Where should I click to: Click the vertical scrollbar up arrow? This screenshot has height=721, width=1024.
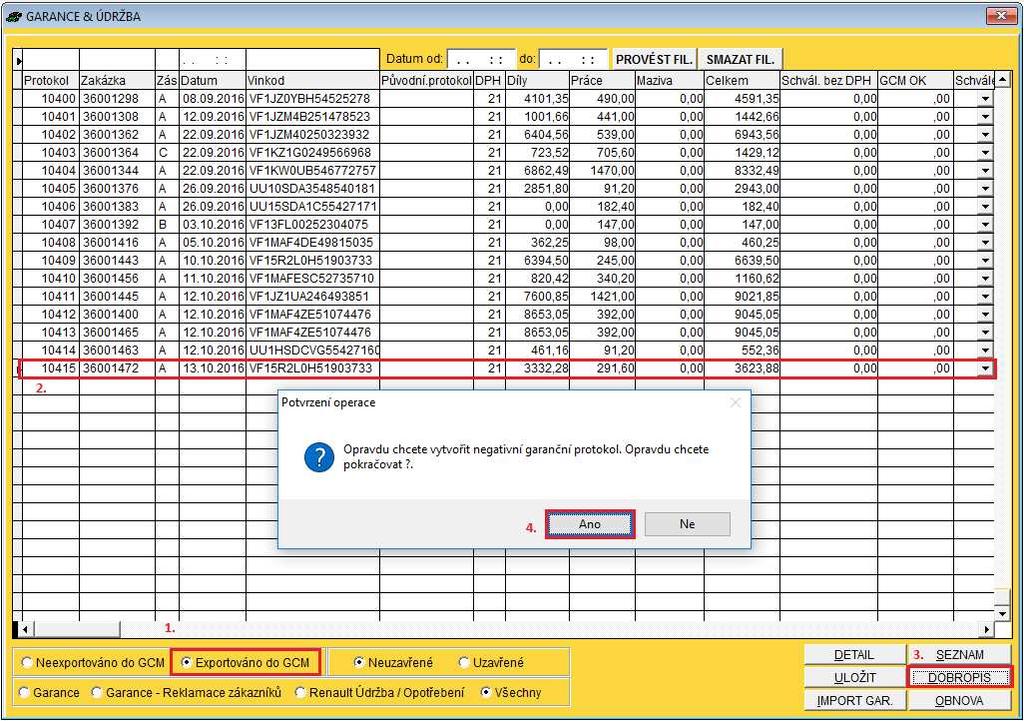tap(1002, 80)
